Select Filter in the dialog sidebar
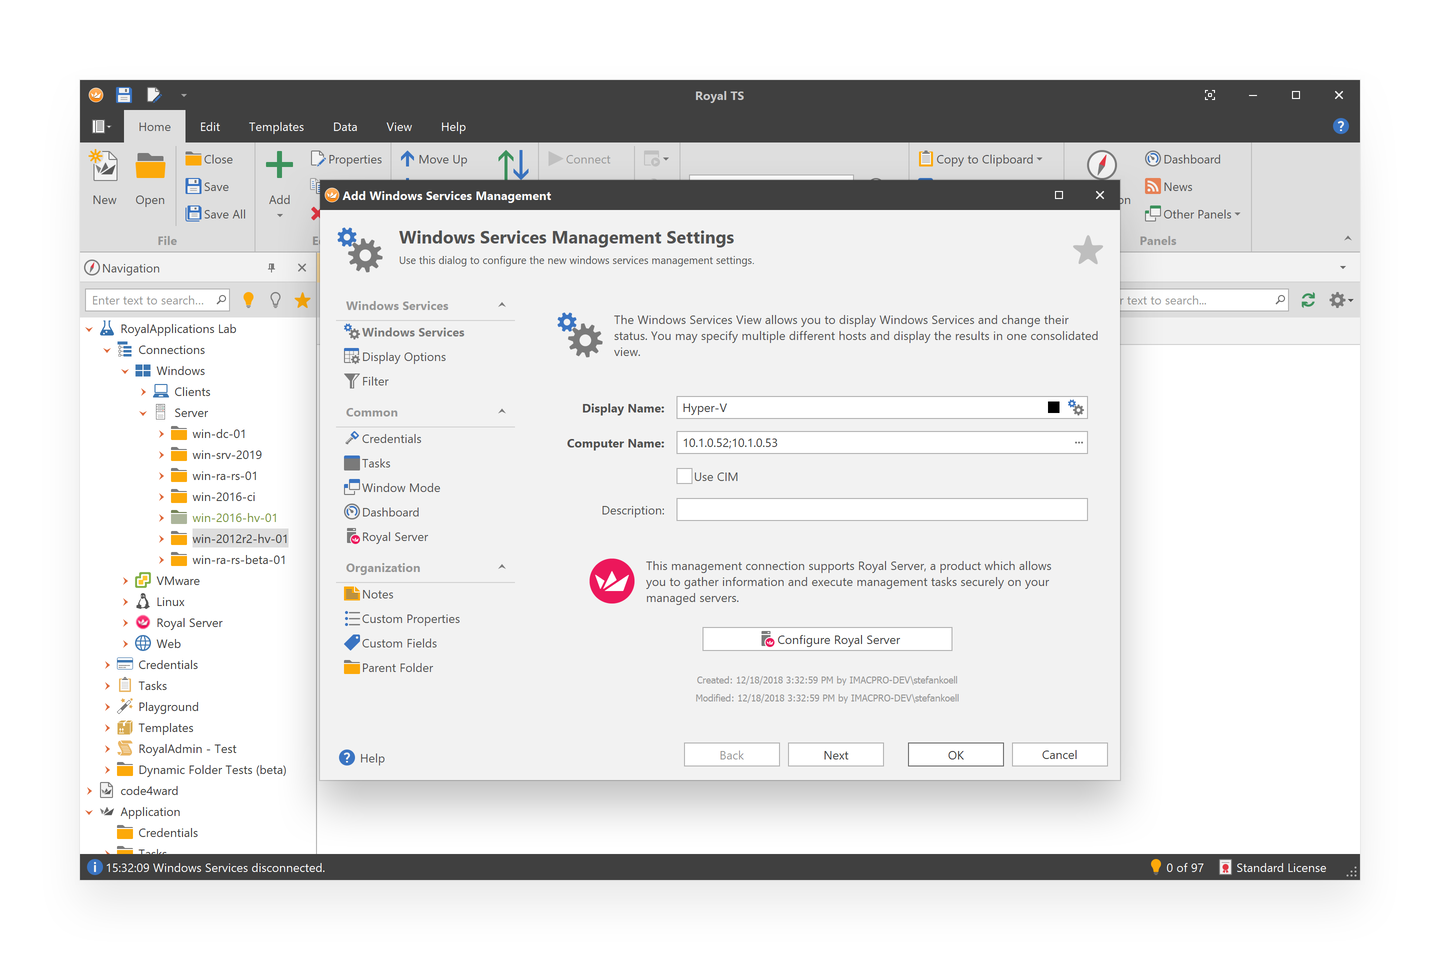 (x=374, y=381)
